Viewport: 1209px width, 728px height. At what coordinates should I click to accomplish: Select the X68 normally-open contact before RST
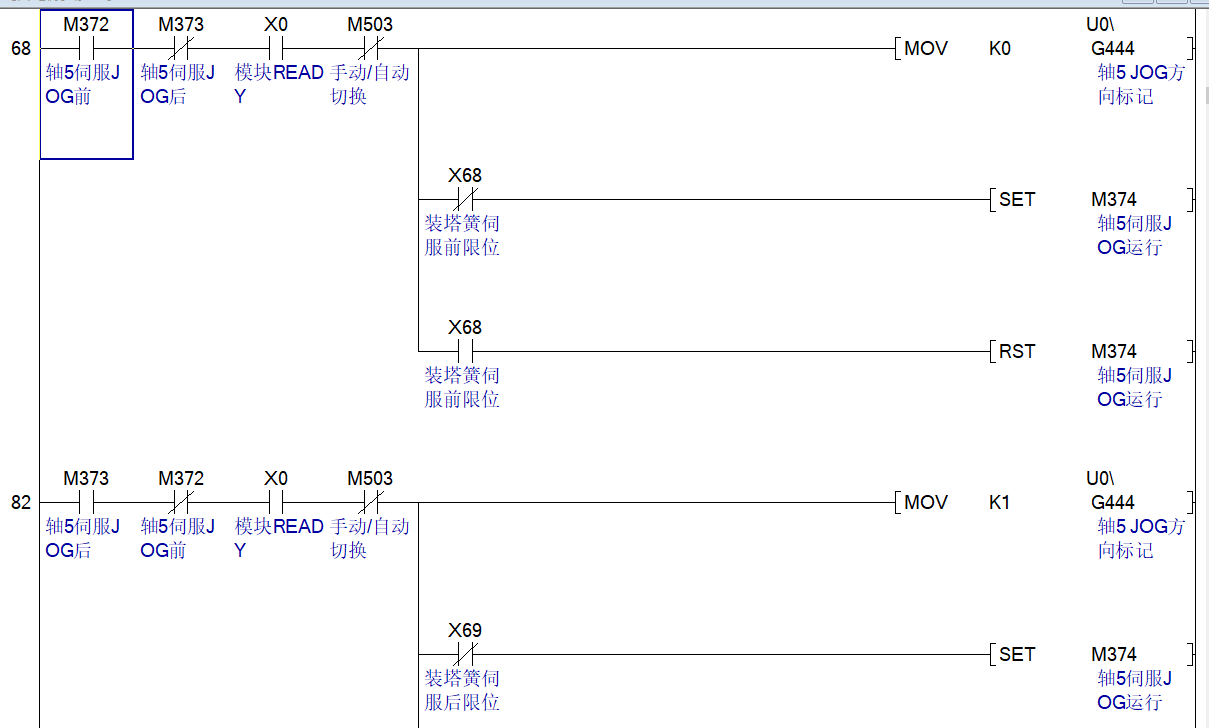tap(465, 351)
